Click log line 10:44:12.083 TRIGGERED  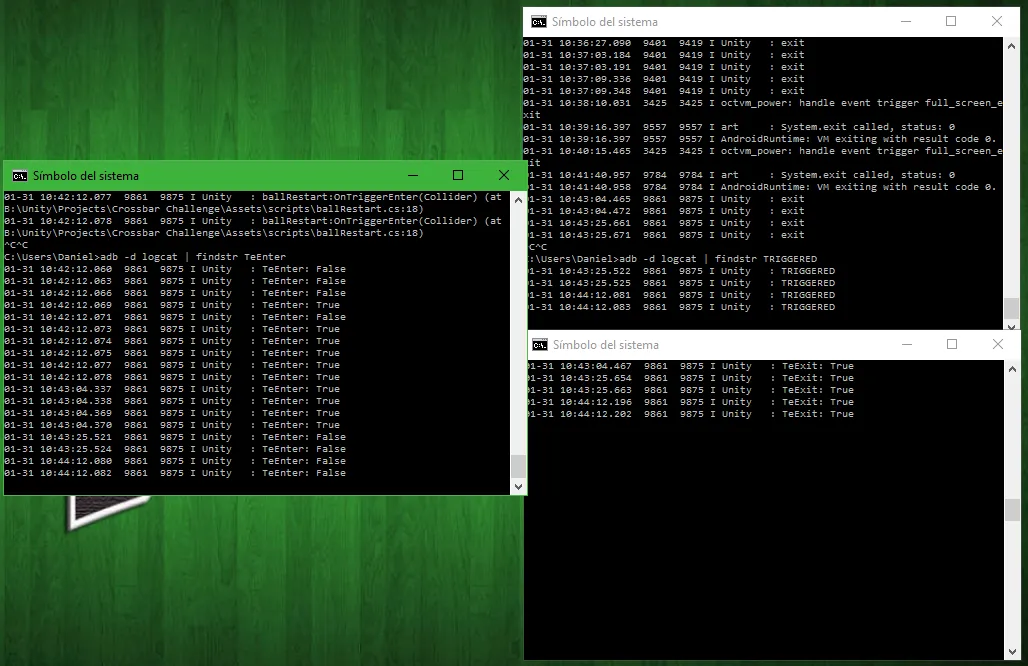[682, 307]
